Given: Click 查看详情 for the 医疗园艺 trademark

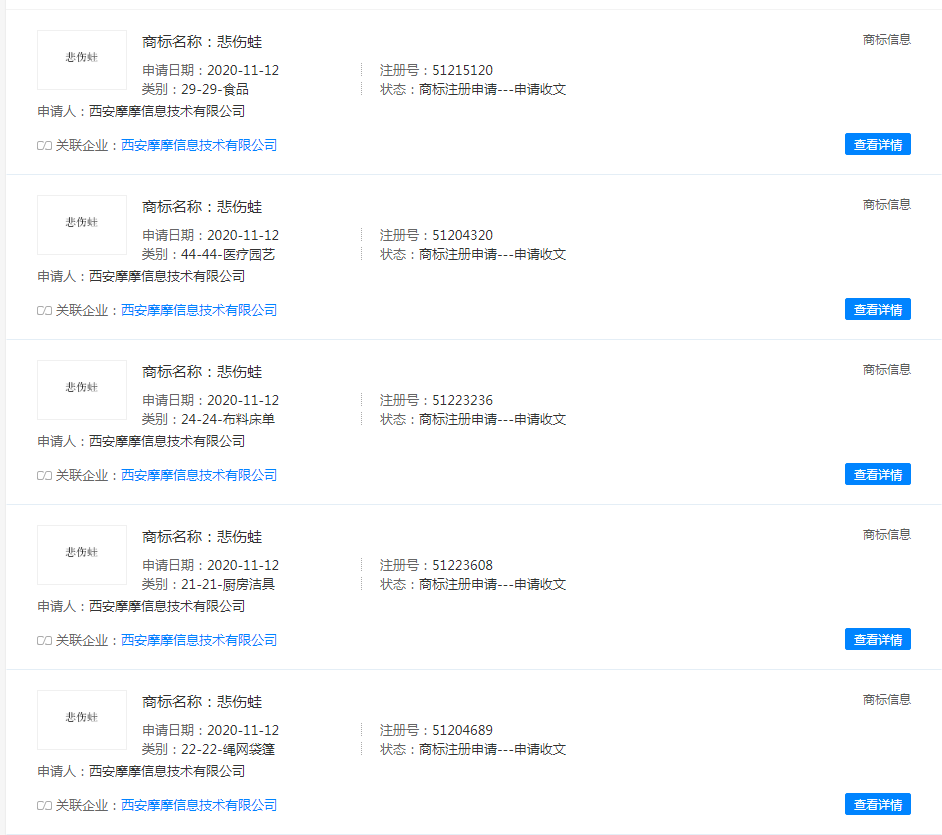Looking at the screenshot, I should point(877,309).
